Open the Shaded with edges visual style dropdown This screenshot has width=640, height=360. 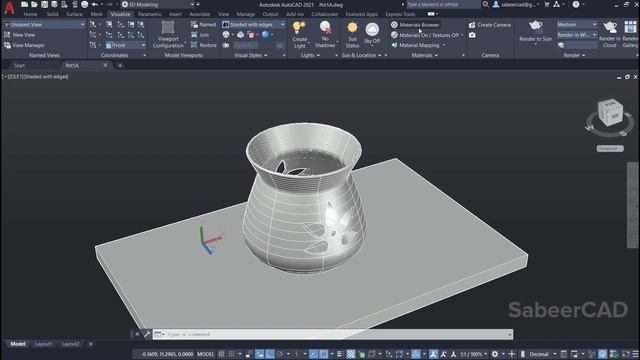pos(253,24)
